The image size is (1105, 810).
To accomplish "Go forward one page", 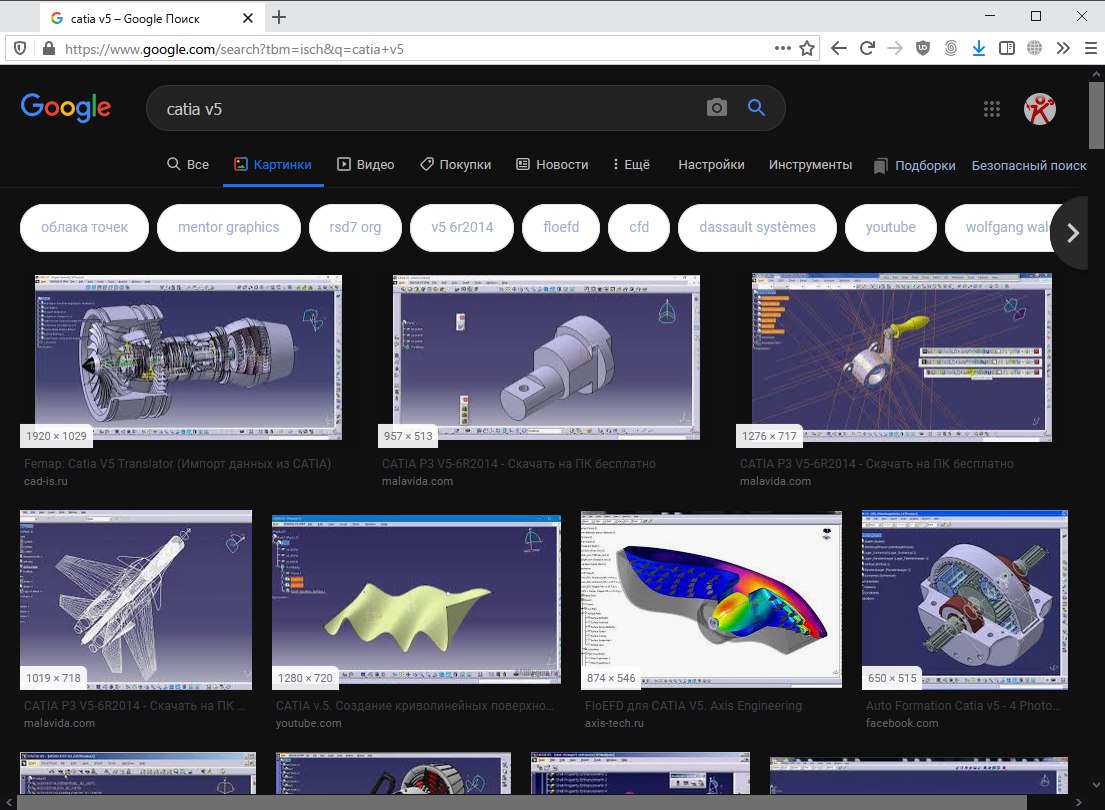I will pos(894,49).
